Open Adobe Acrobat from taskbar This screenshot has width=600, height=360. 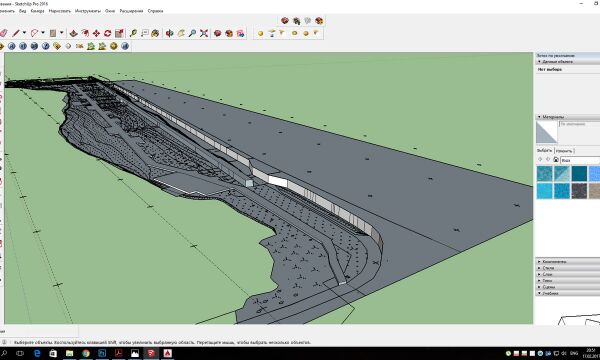119,353
